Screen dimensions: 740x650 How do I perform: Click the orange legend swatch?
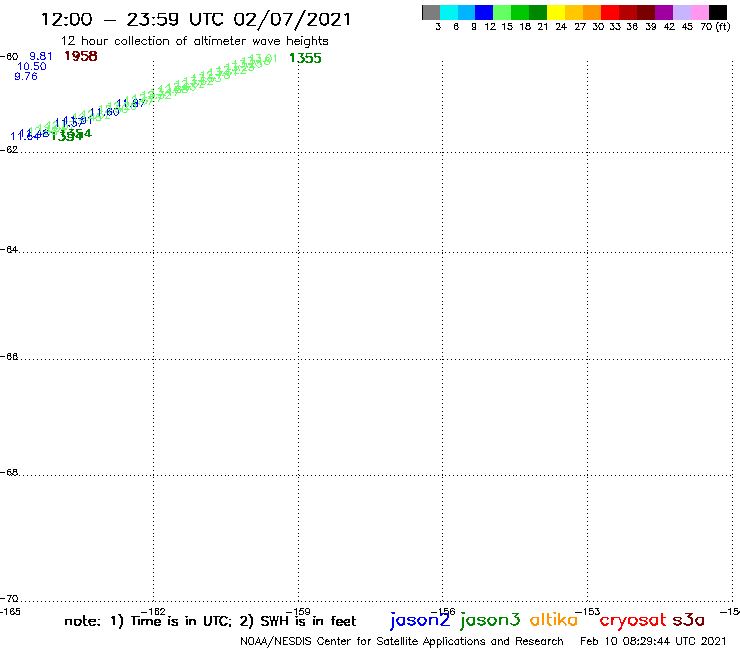592,12
